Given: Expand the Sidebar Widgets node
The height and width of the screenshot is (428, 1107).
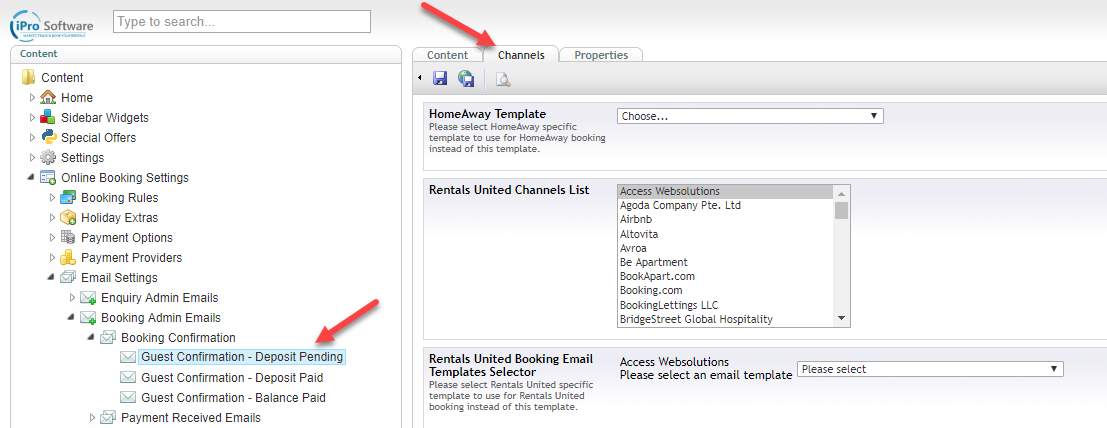Looking at the screenshot, I should tap(32, 117).
